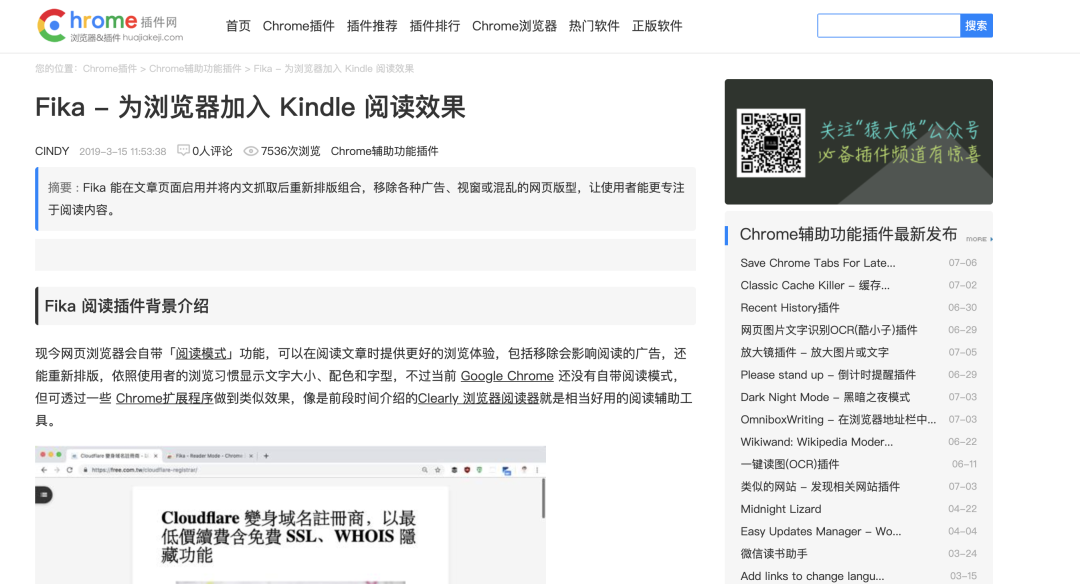This screenshot has width=1080, height=584.
Task: Open the Chrome插件 nav item
Action: [x=298, y=26]
